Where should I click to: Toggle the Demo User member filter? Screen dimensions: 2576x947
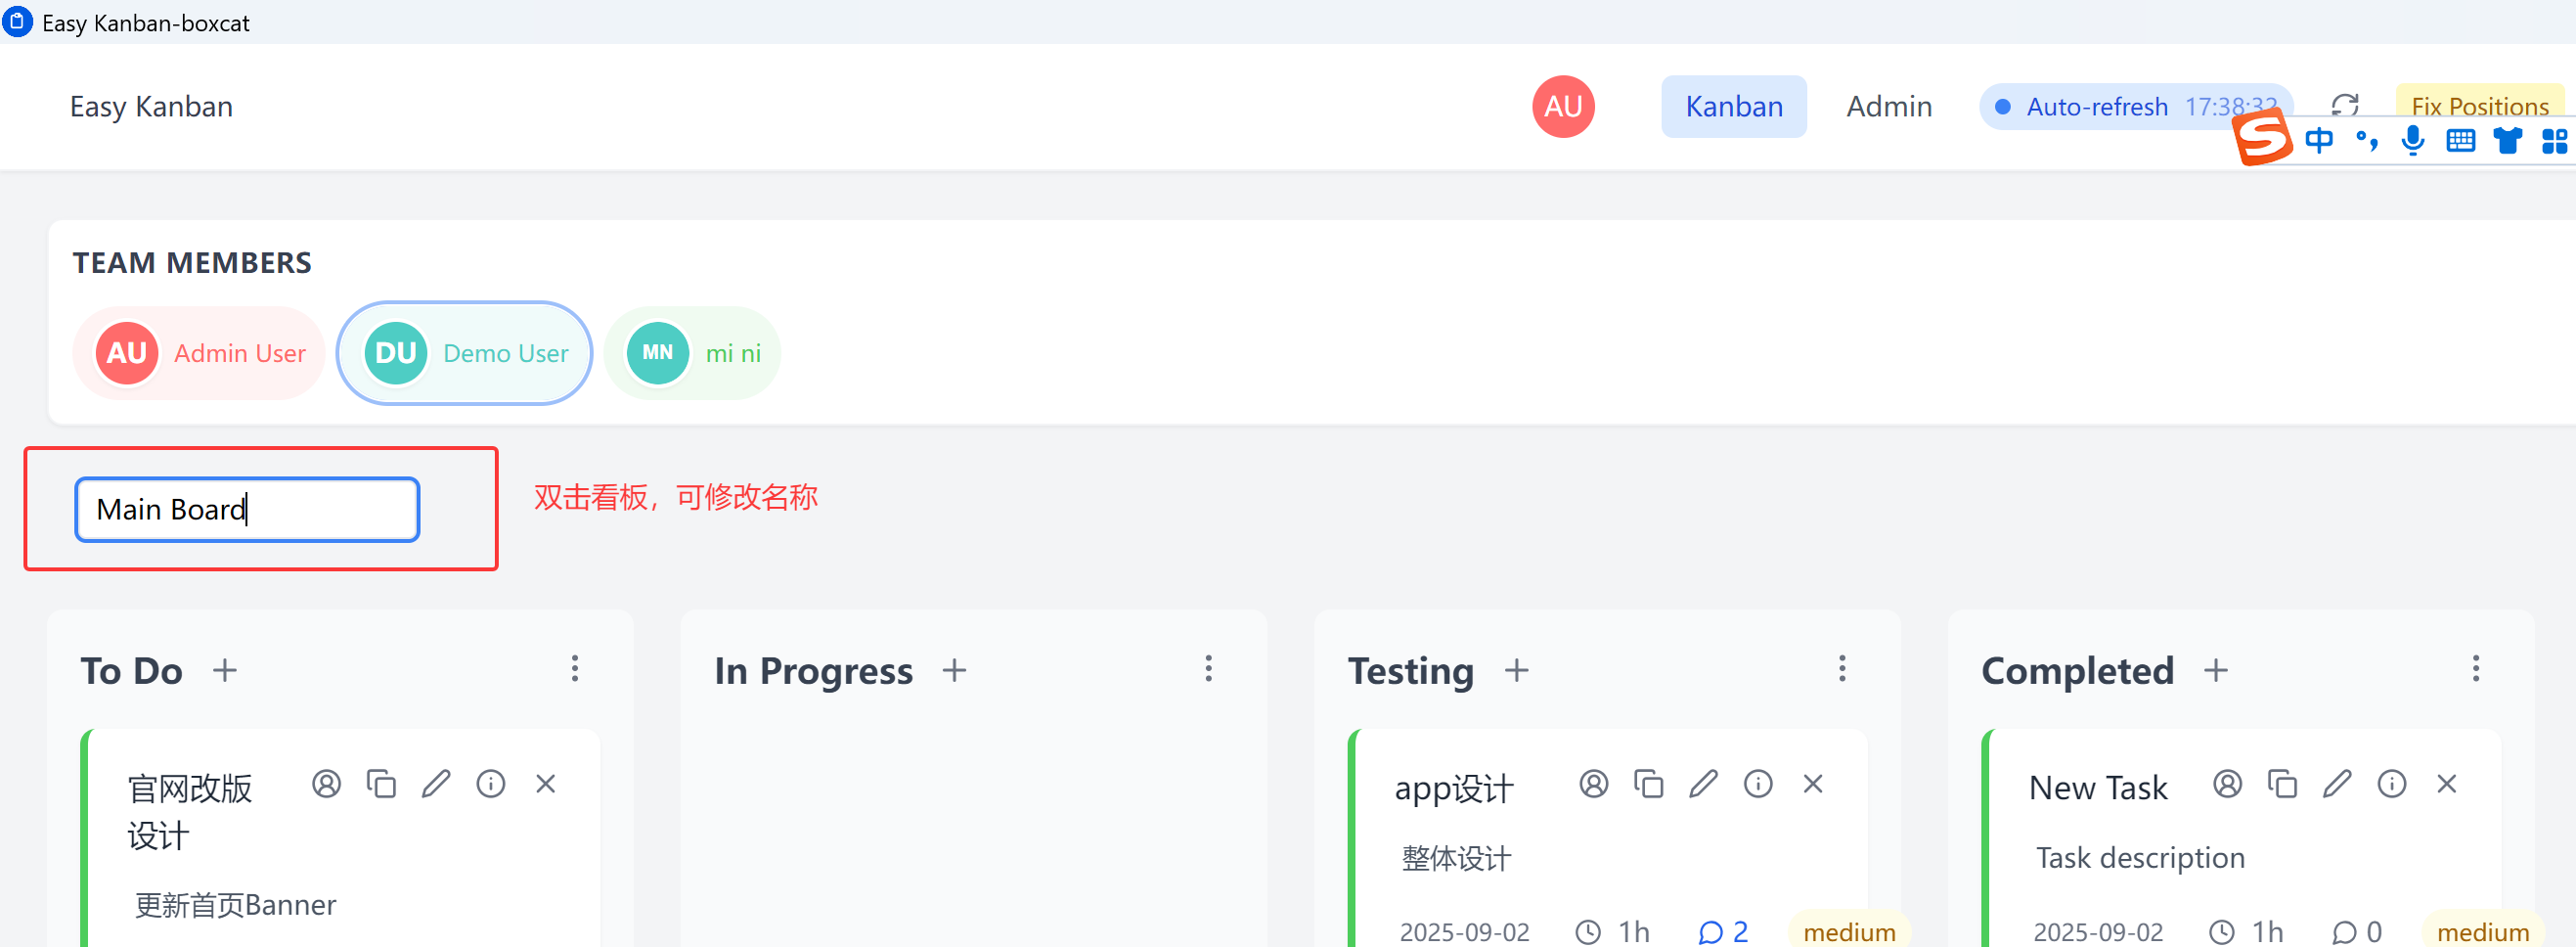(465, 353)
